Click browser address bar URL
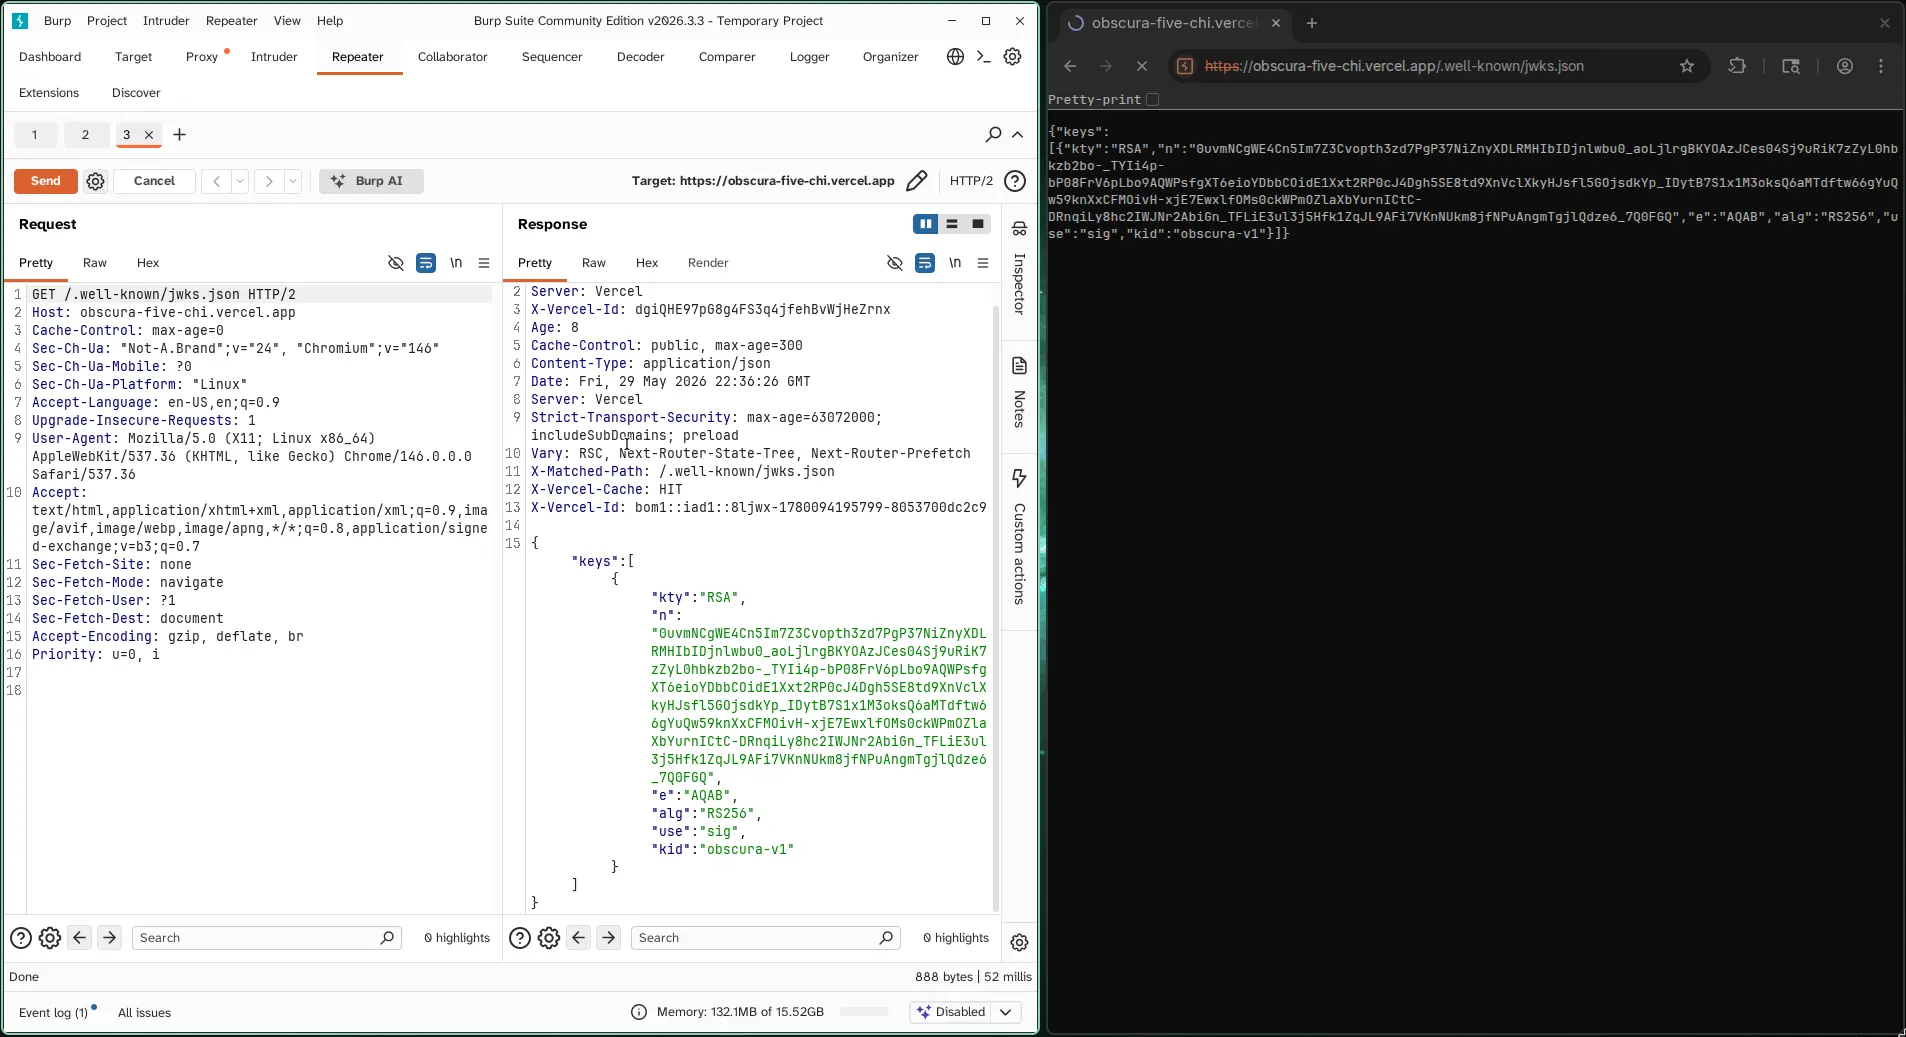 pyautogui.click(x=1394, y=66)
